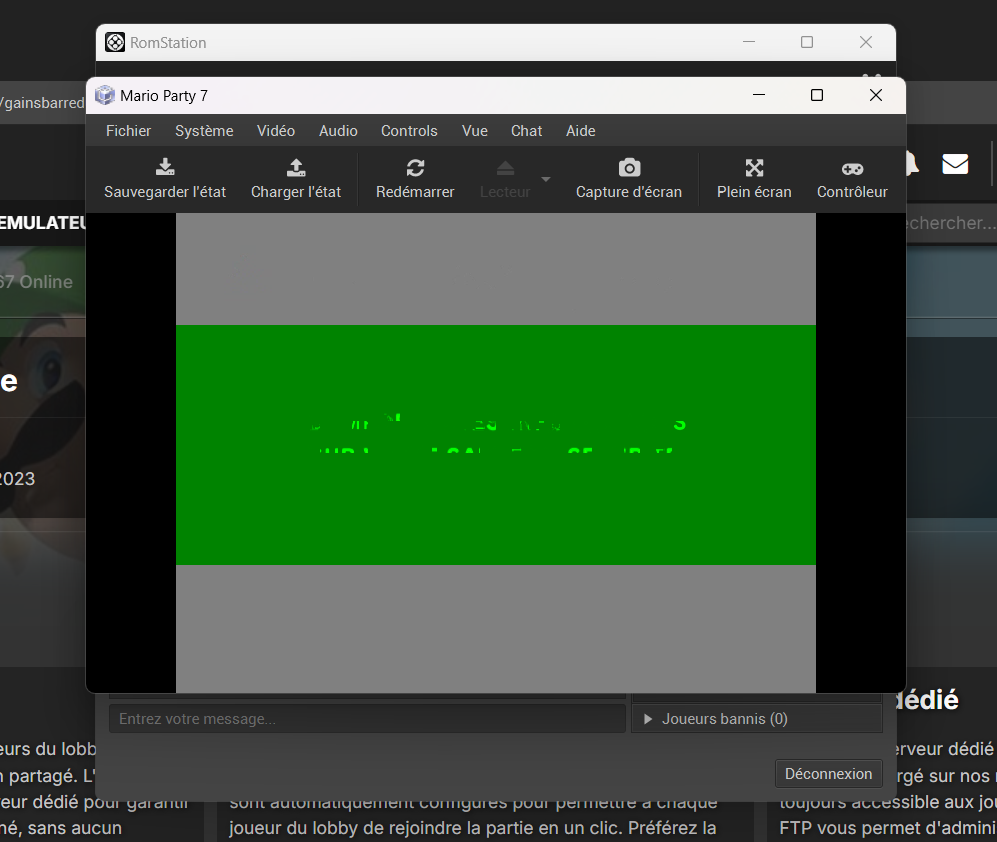
Task: Open the Système menu
Action: 204,131
